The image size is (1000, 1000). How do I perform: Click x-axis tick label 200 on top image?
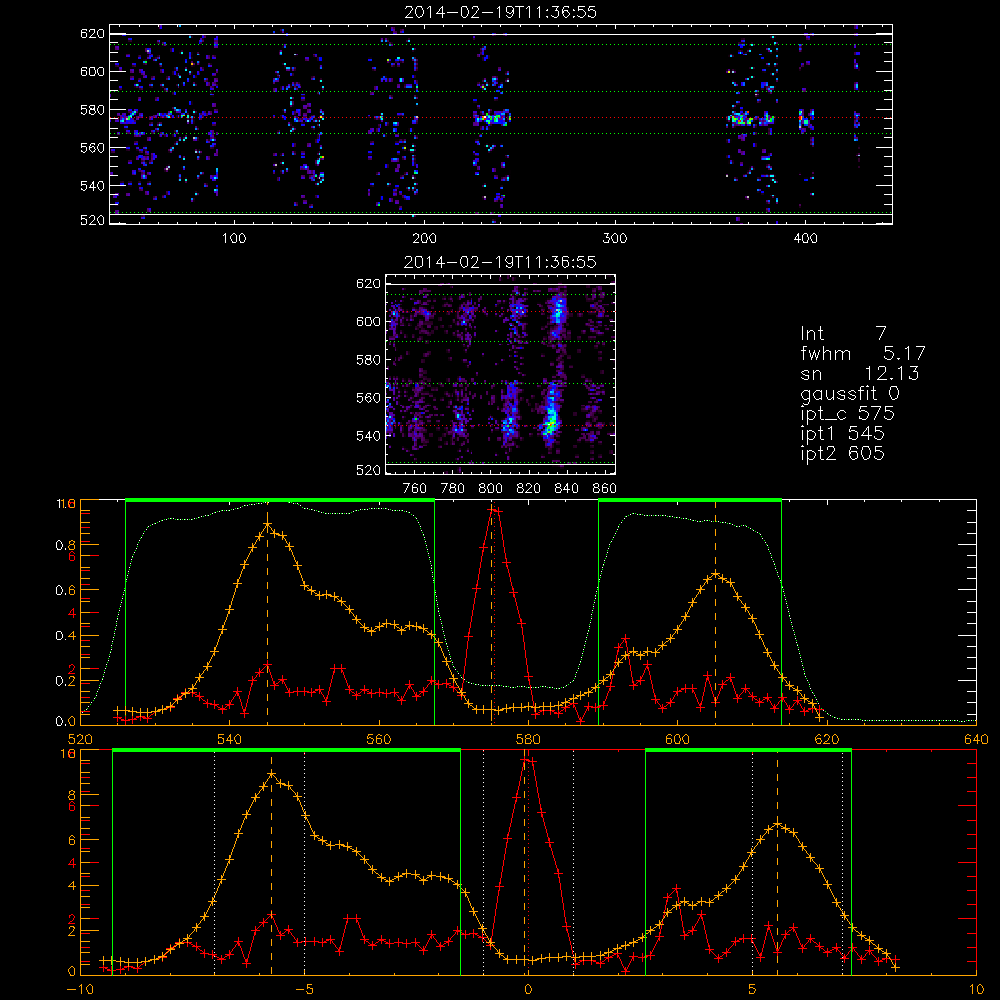coord(424,239)
